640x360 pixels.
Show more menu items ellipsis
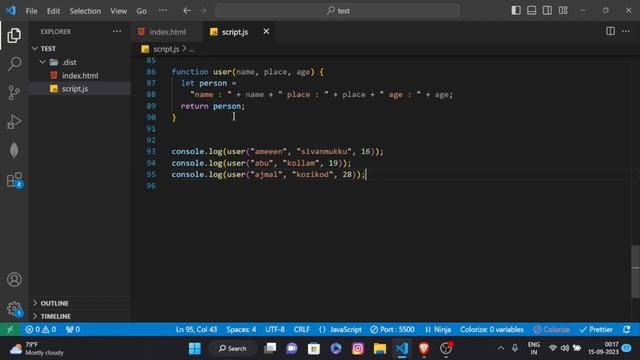162,11
